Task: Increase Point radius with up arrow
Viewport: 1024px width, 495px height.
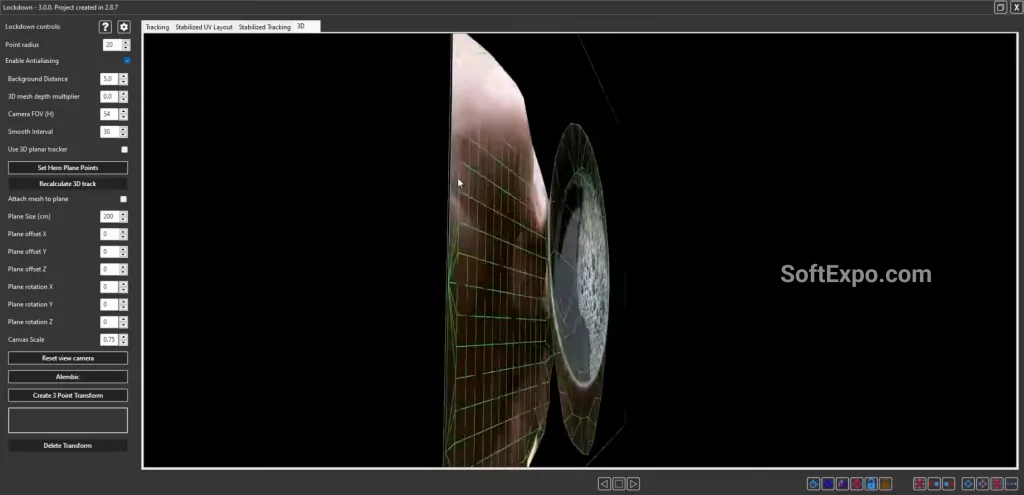Action: click(125, 41)
